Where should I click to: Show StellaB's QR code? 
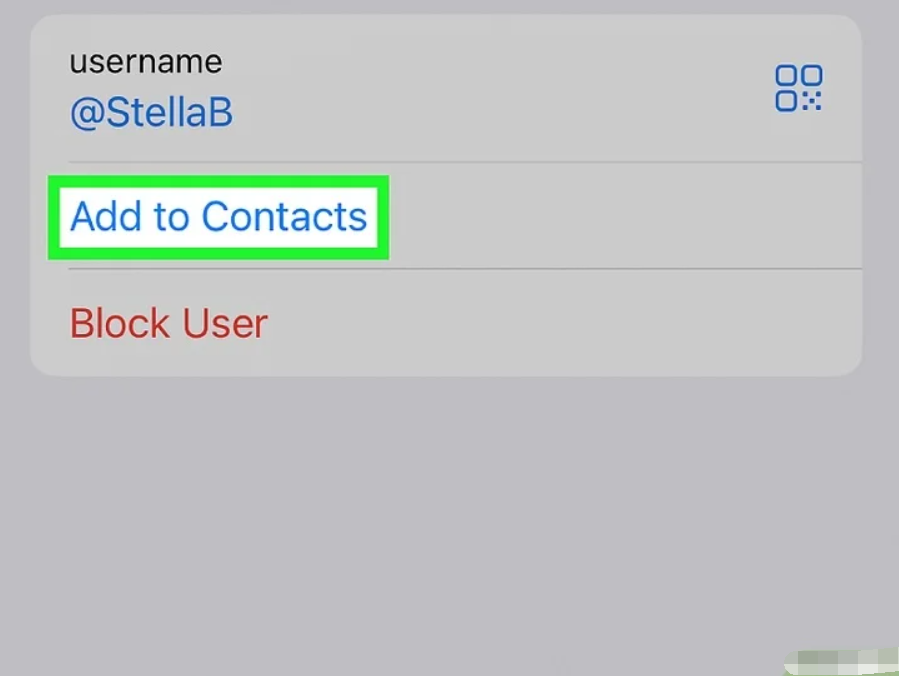click(x=798, y=88)
